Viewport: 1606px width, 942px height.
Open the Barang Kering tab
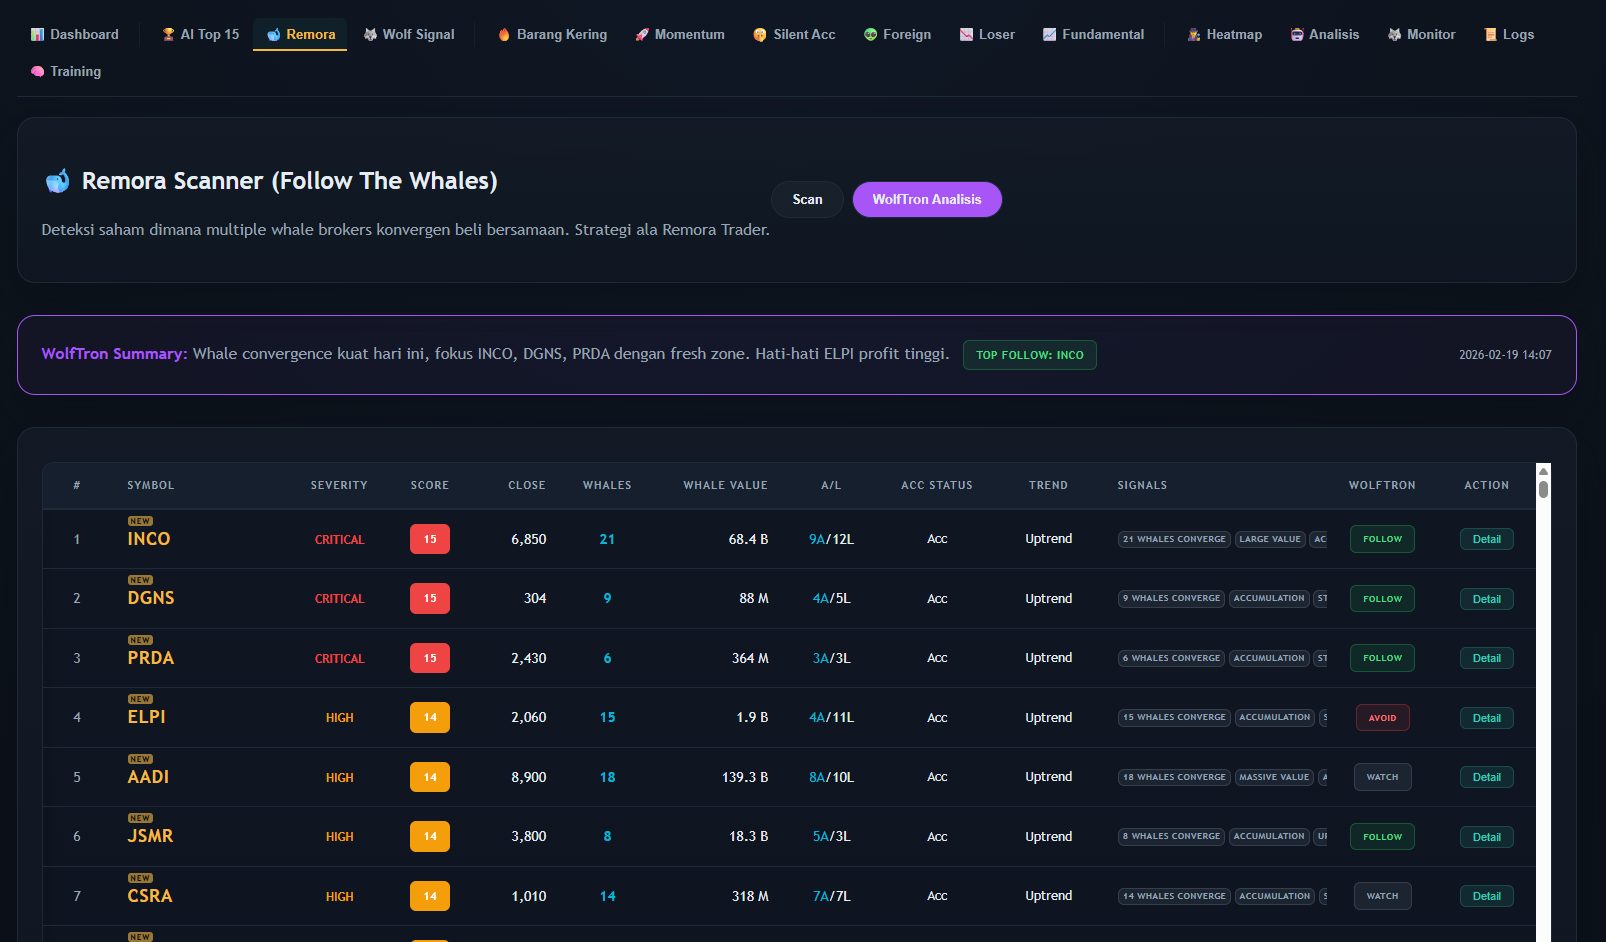pyautogui.click(x=552, y=34)
